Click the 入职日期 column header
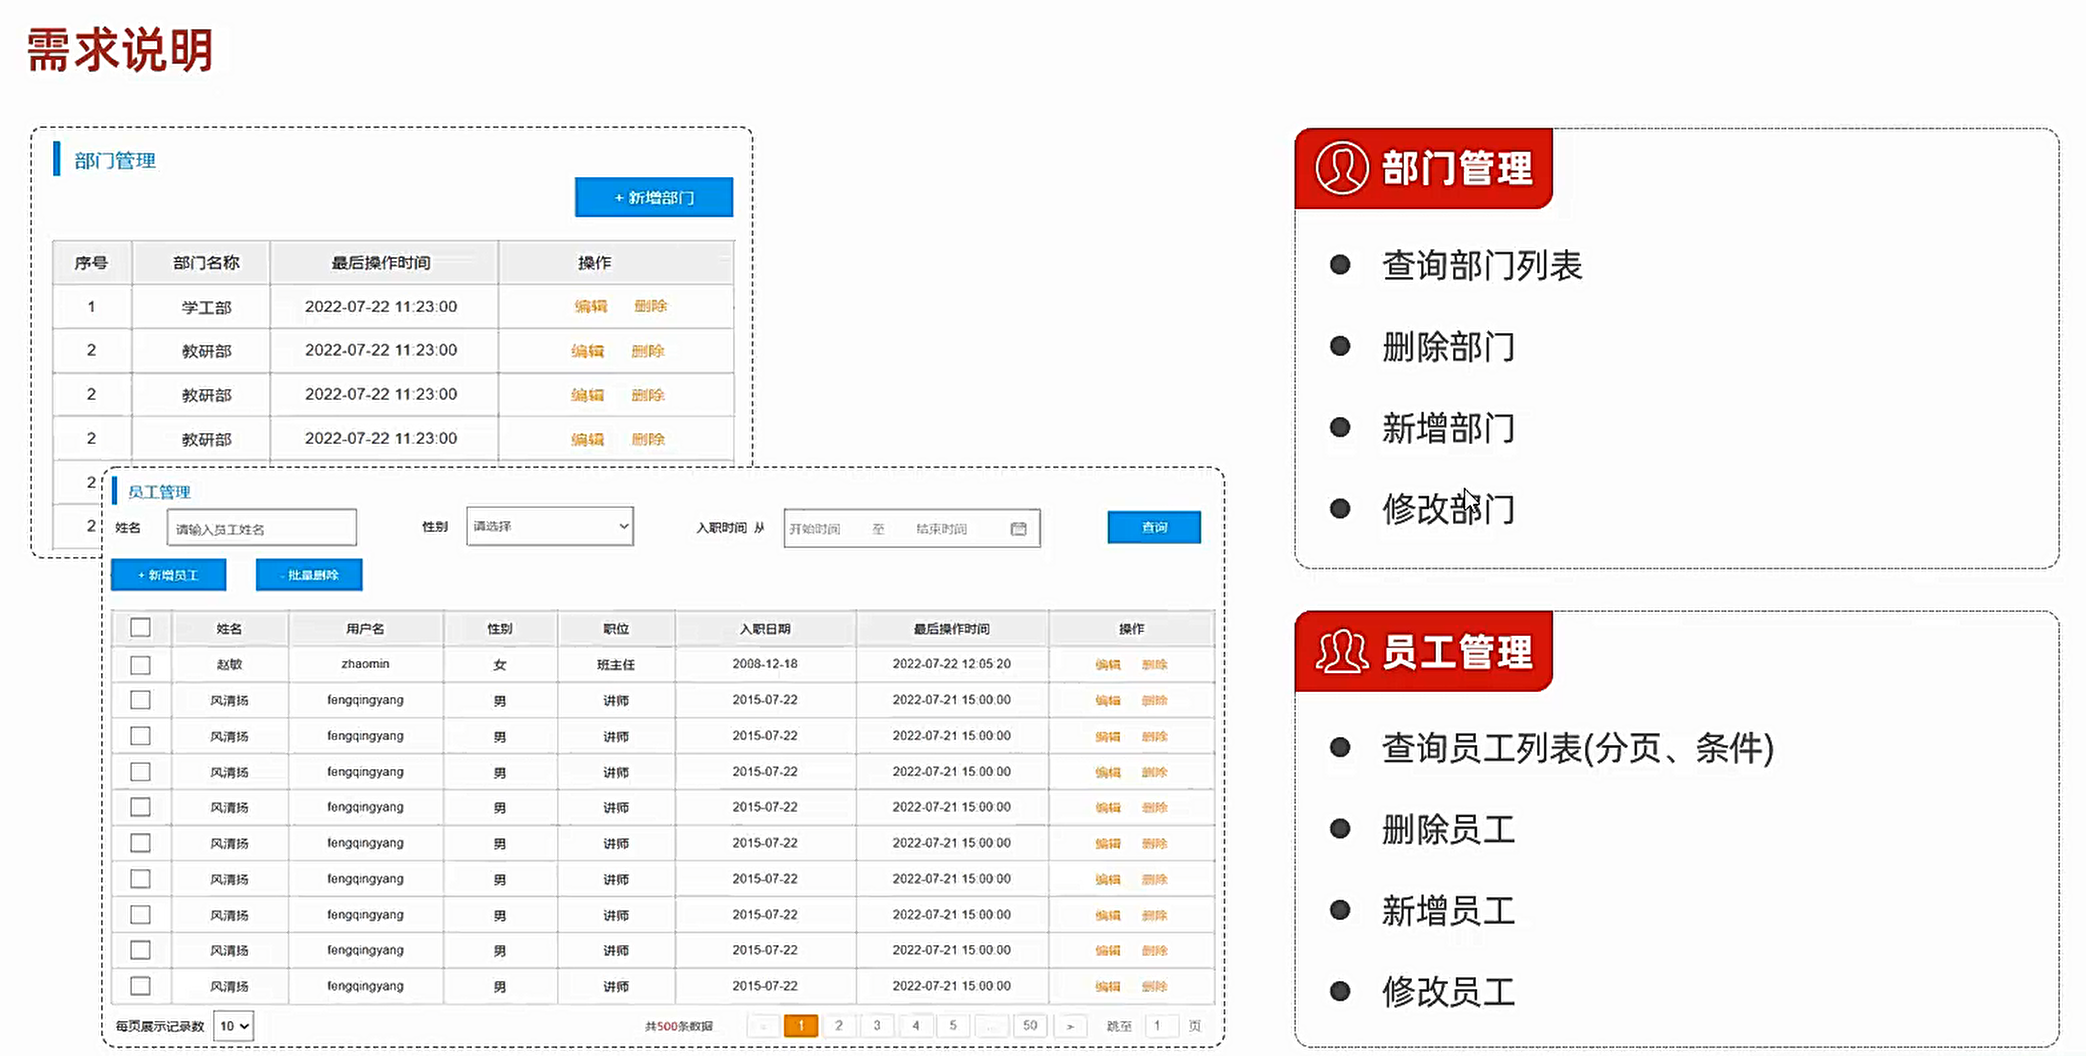The width and height of the screenshot is (2086, 1056). 765,629
